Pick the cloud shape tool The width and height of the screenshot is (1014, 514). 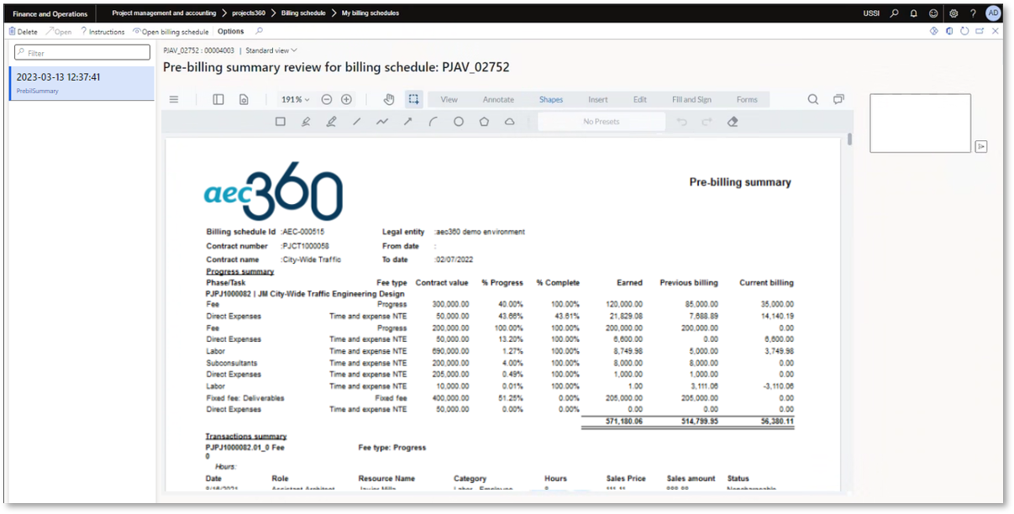click(x=510, y=122)
